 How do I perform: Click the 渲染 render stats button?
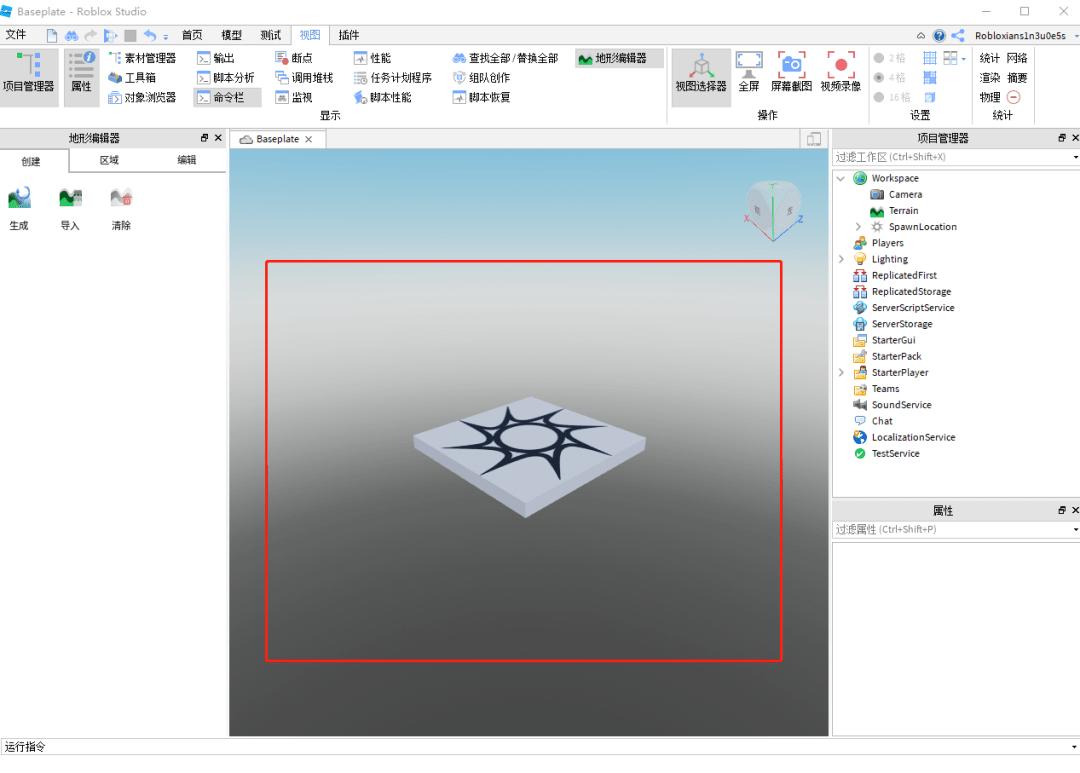(x=989, y=78)
